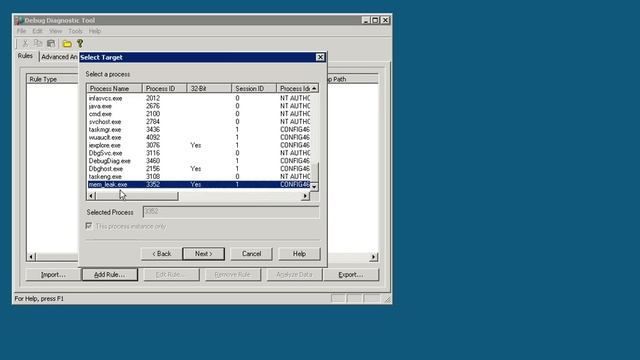Screen dimensions: 640x360
Task: Click process list scroll left arrow
Action: (91, 196)
